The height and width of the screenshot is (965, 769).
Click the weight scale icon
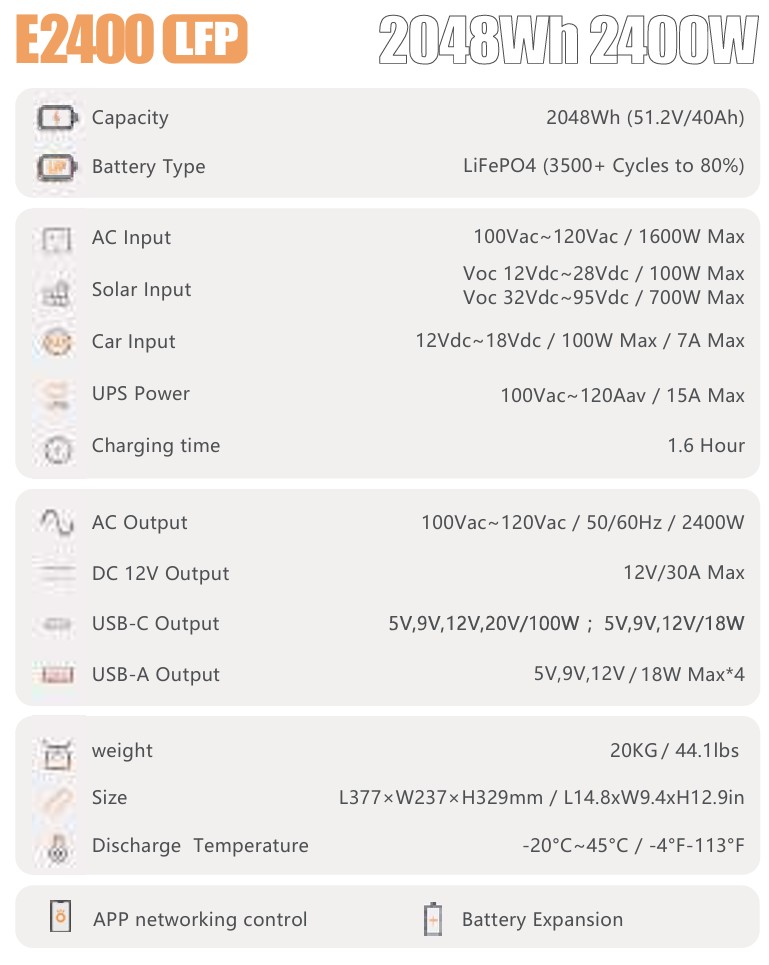click(57, 752)
